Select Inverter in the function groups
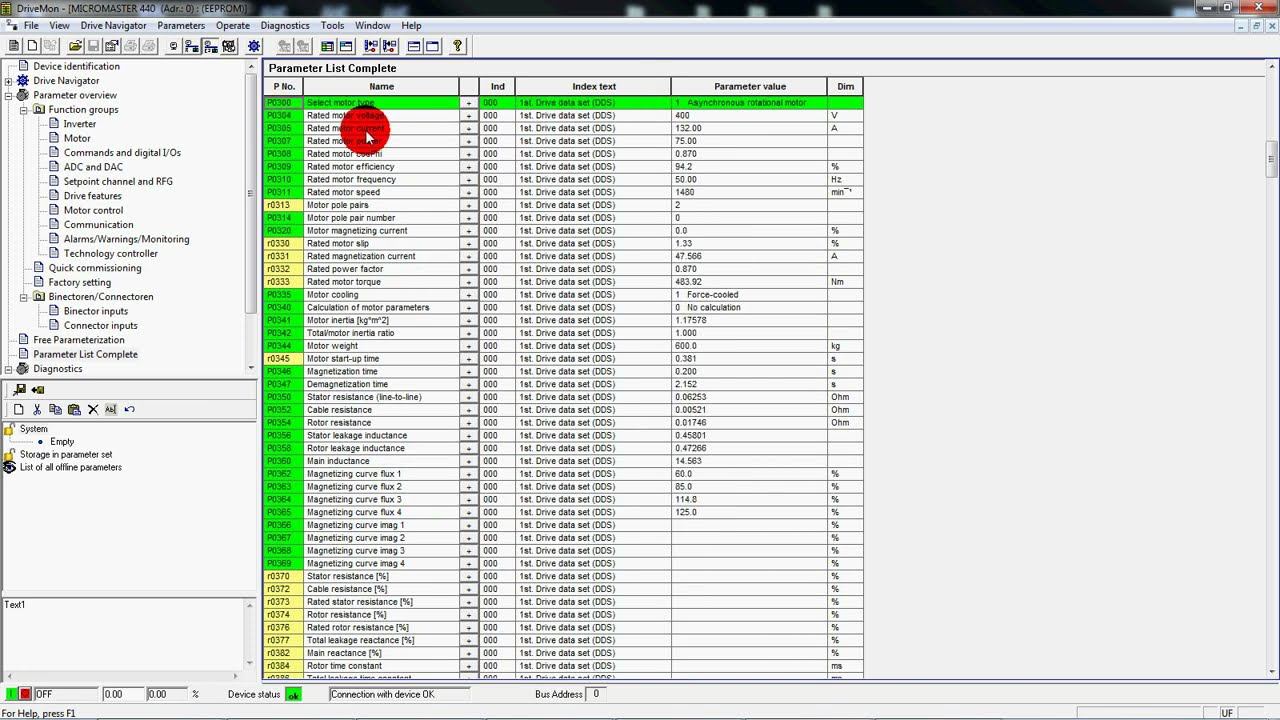This screenshot has width=1280, height=720. click(80, 125)
